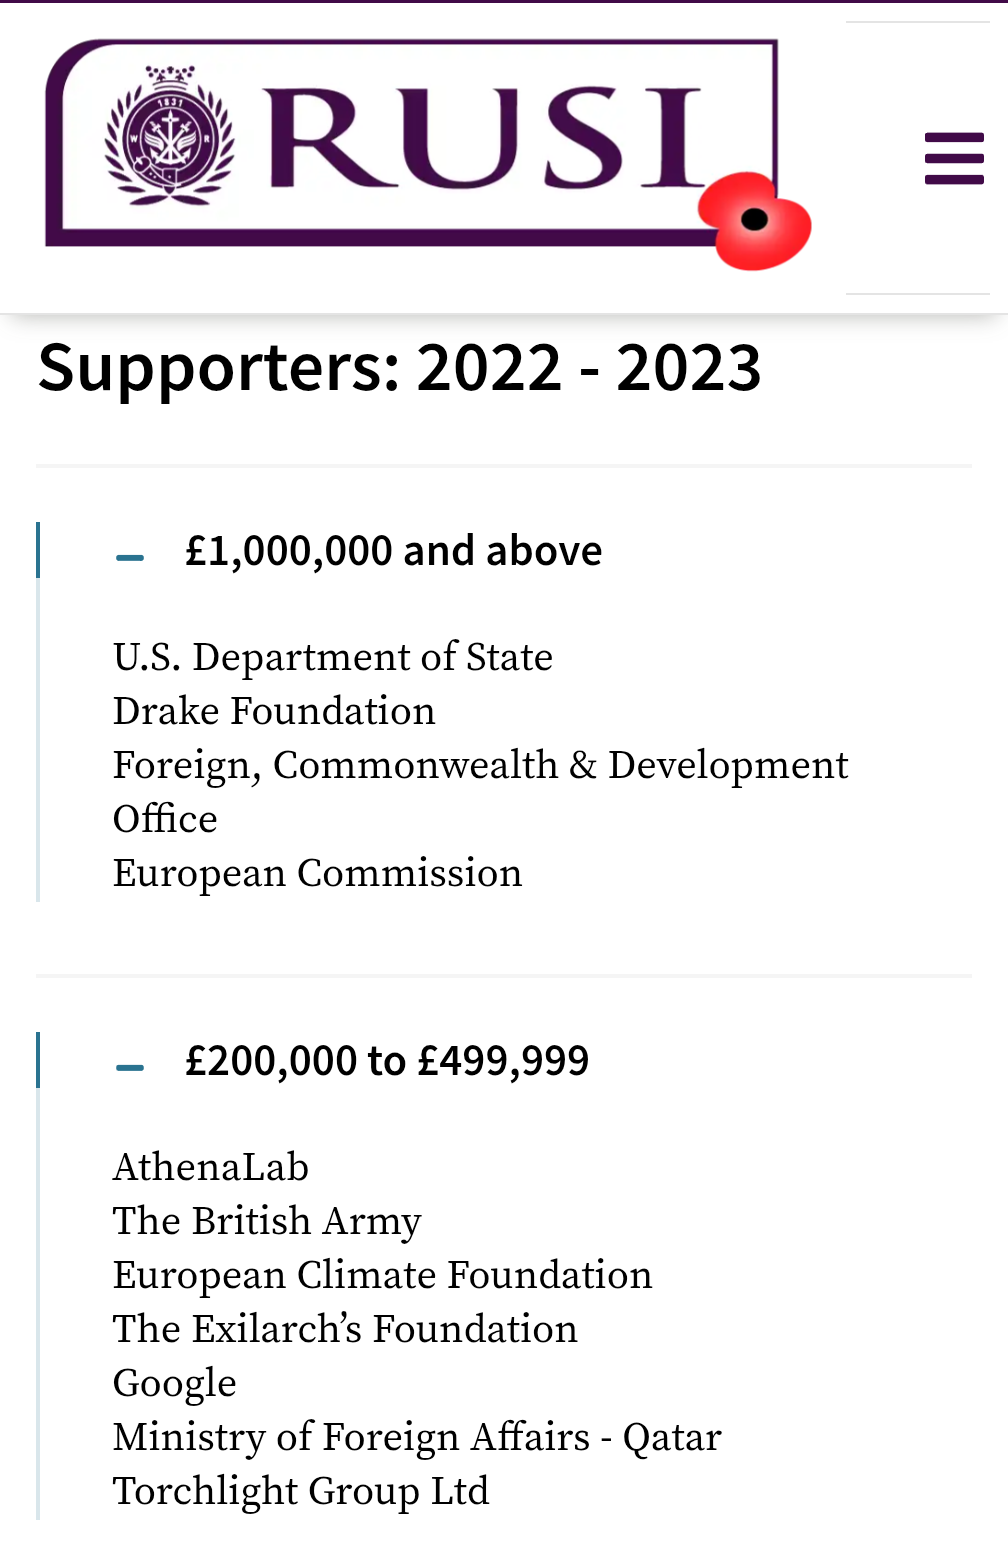Click Drake Foundation entry
This screenshot has height=1560, width=1008.
coord(274,711)
